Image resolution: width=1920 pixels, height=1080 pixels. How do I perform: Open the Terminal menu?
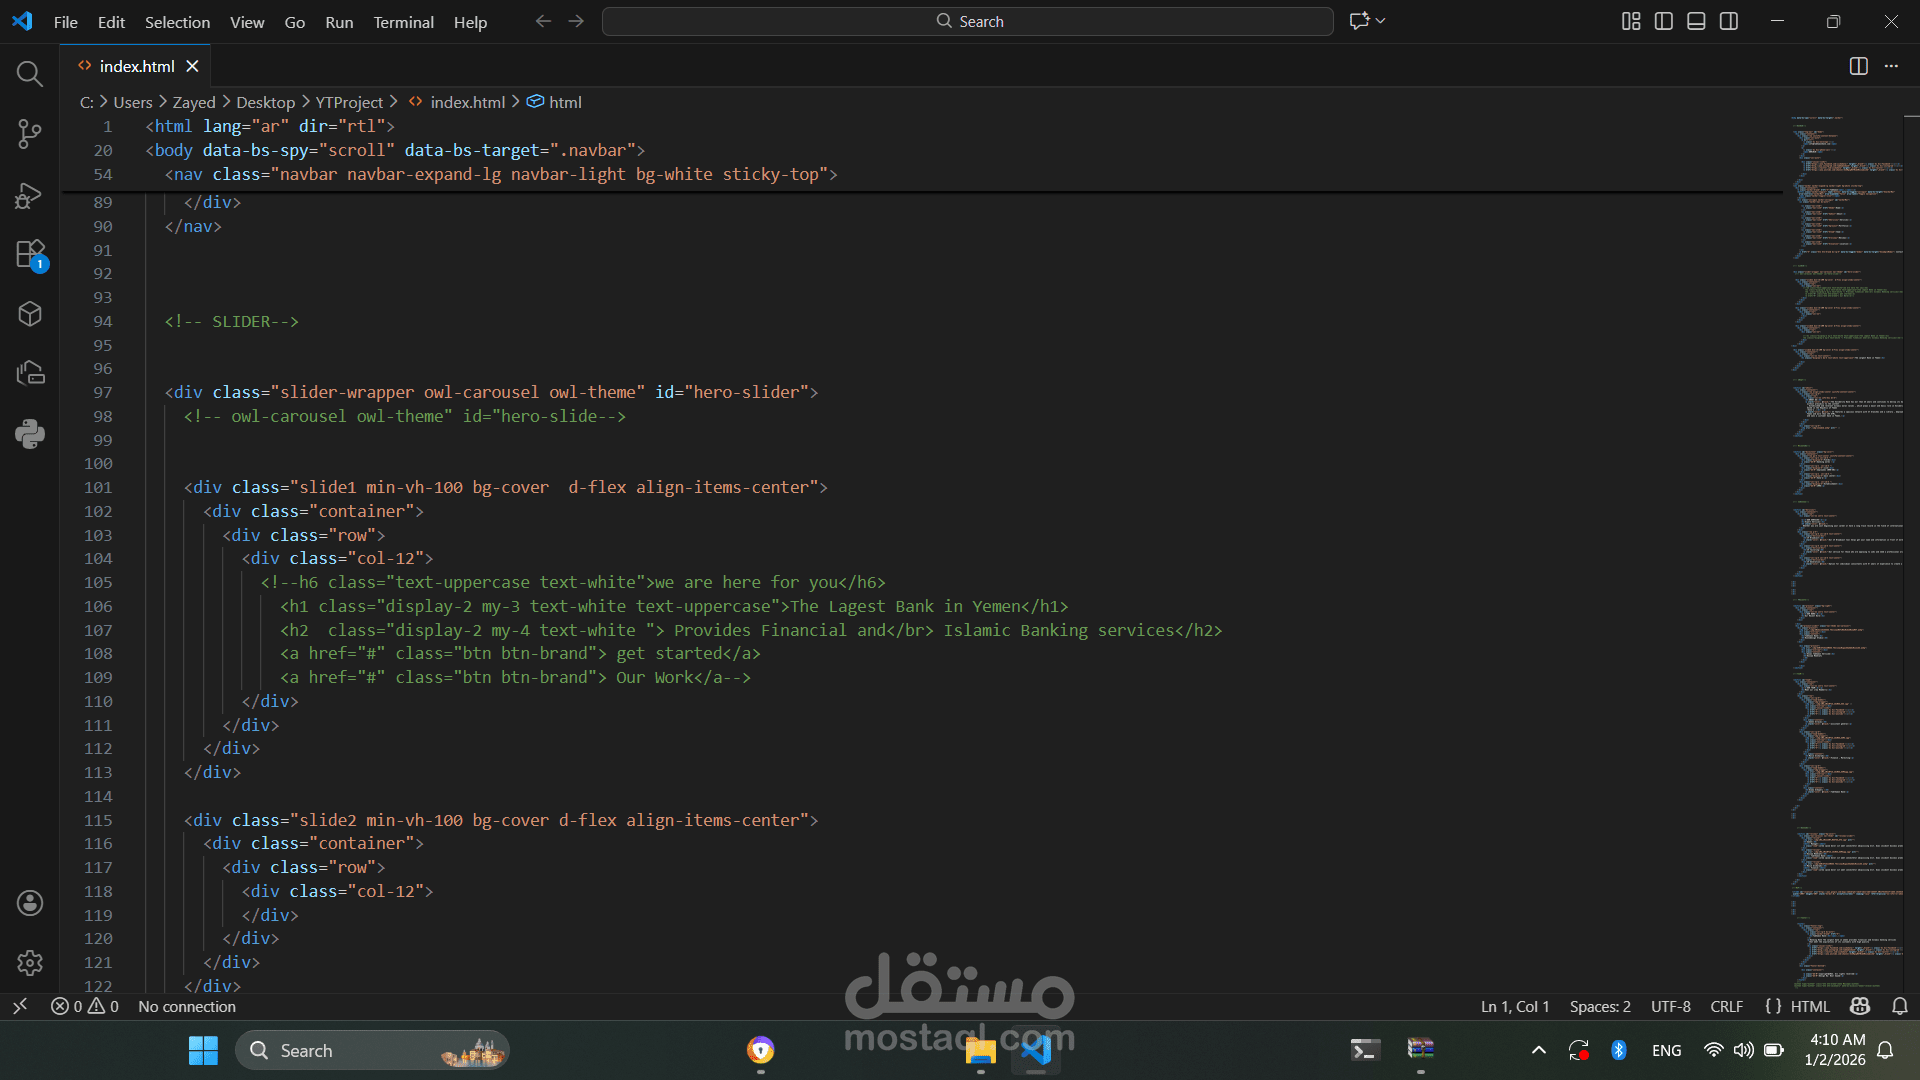point(403,22)
